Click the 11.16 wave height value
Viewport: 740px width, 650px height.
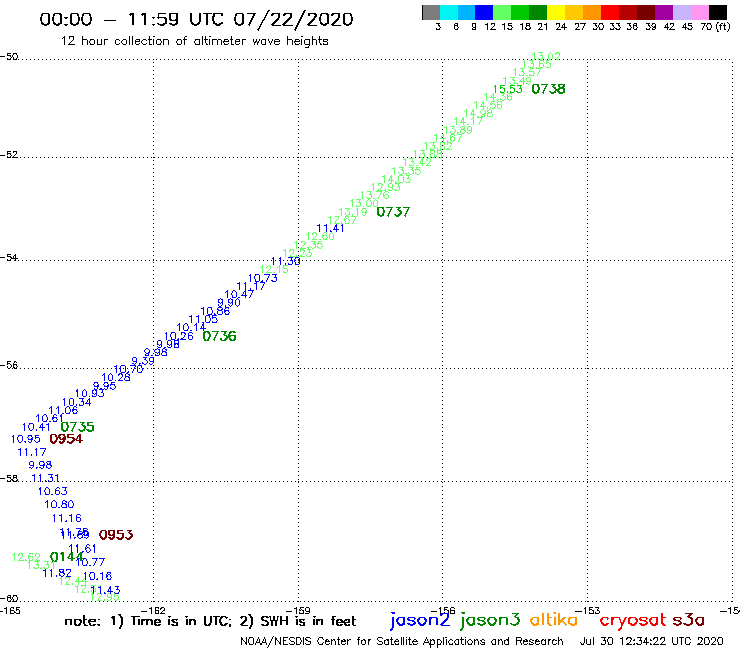click(x=67, y=519)
